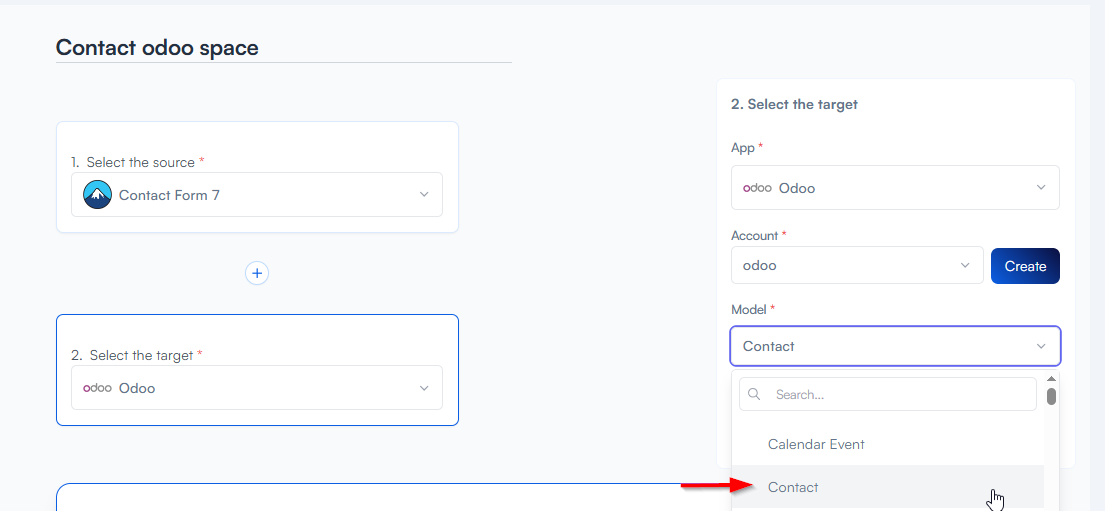Click the Contact odoo space title

(157, 47)
